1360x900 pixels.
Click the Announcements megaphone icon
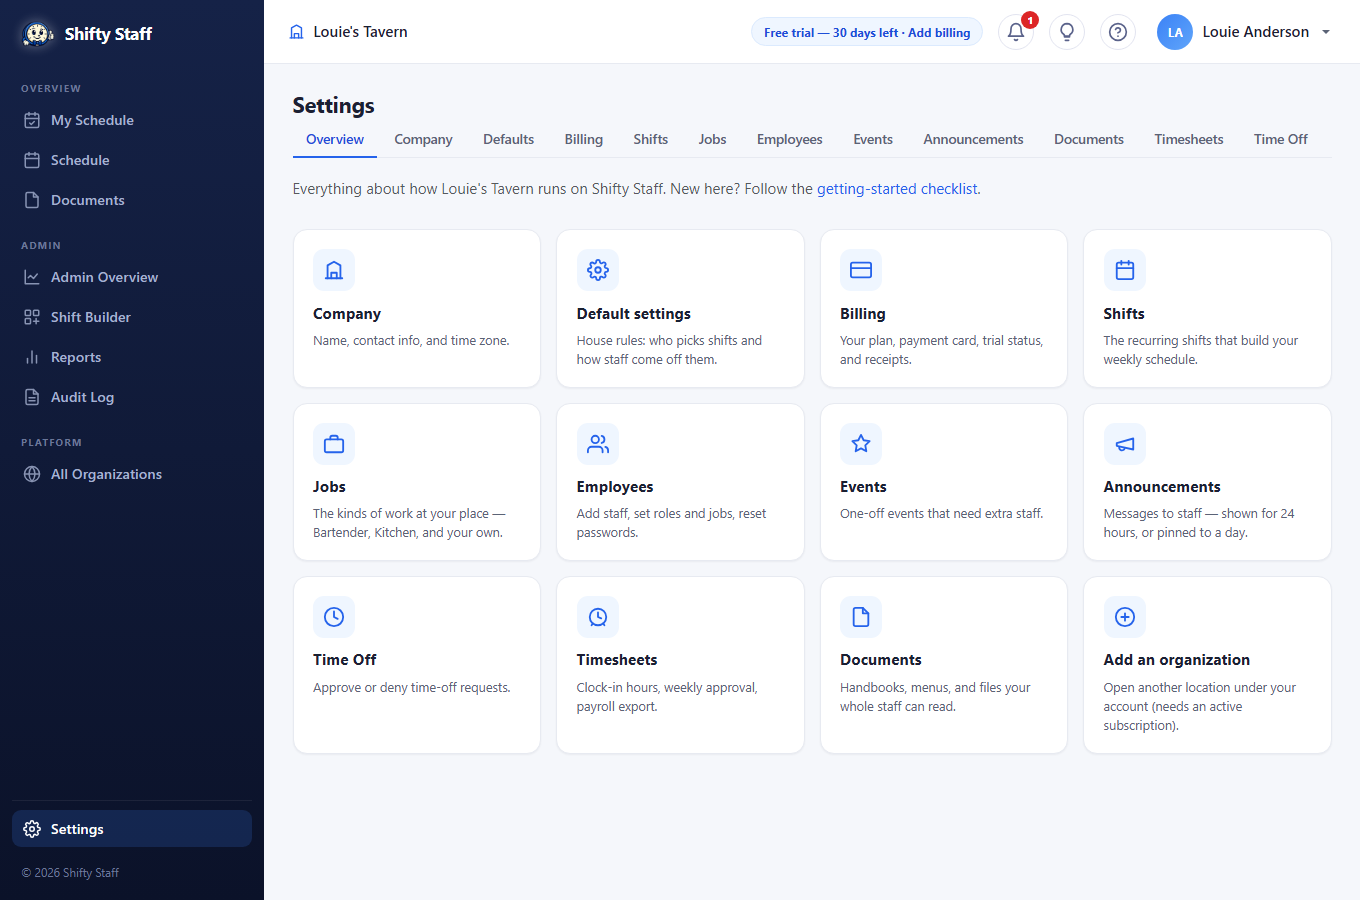[1125, 444]
